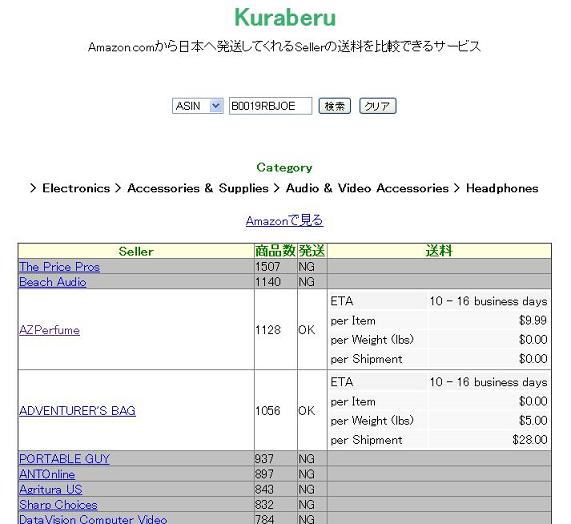Click the 商品数 column header
The image size is (571, 524).
tap(275, 251)
